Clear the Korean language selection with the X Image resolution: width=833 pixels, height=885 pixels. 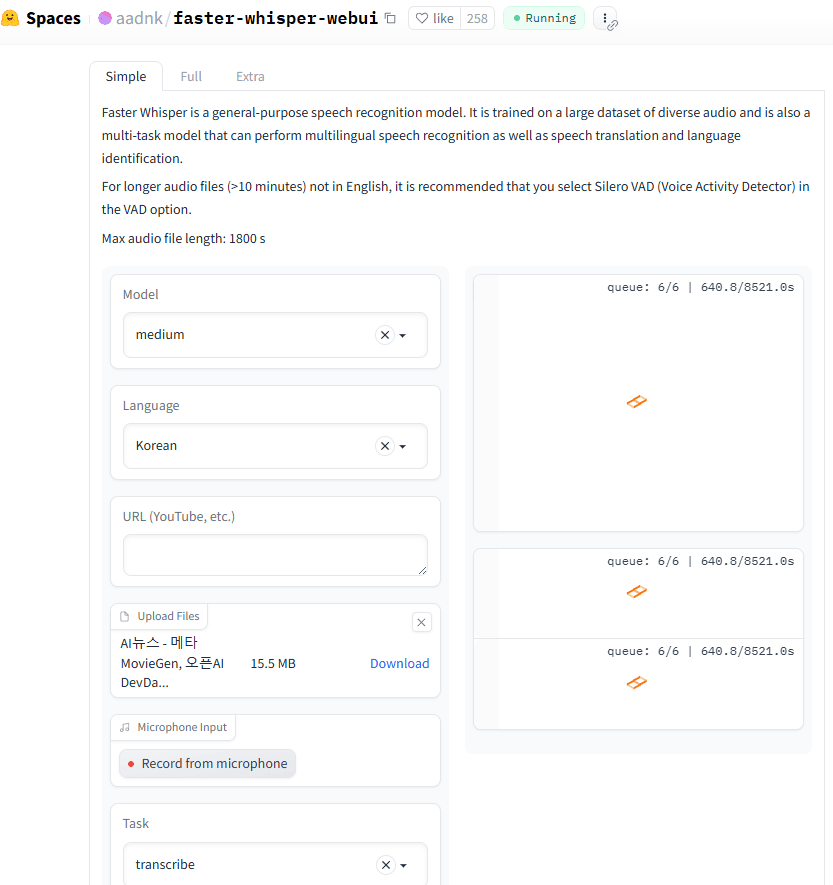pyautogui.click(x=385, y=446)
